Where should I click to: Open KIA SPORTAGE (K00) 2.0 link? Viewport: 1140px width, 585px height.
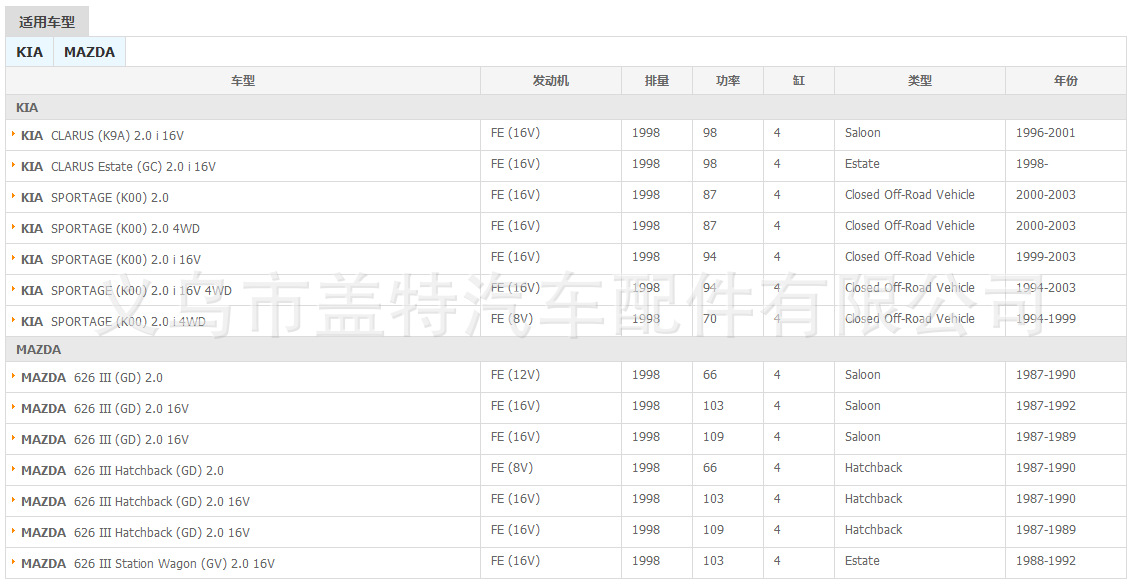pyautogui.click(x=95, y=198)
